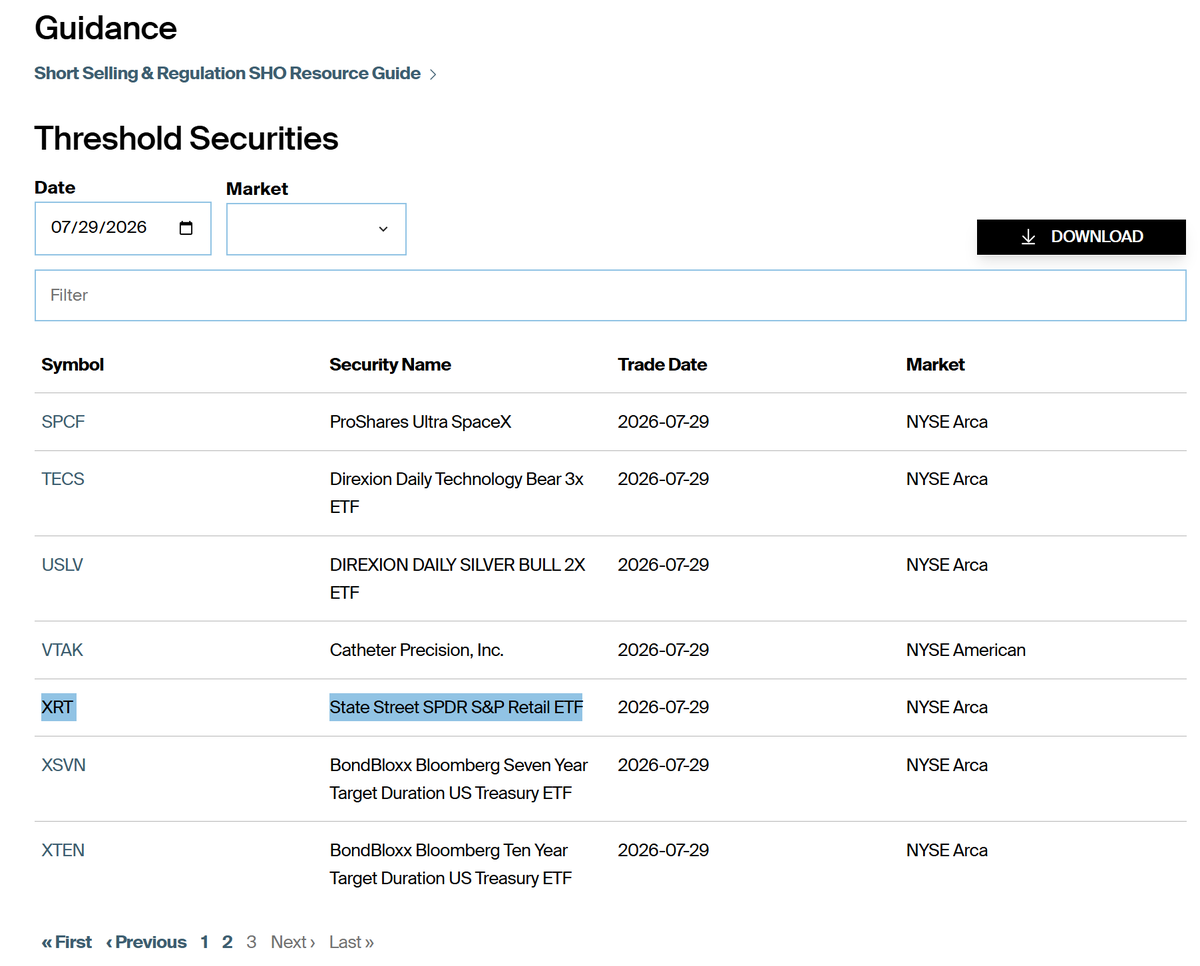Viewport: 1200px width, 966px height.
Task: Open the highlighted XRT symbol link
Action: click(x=58, y=707)
